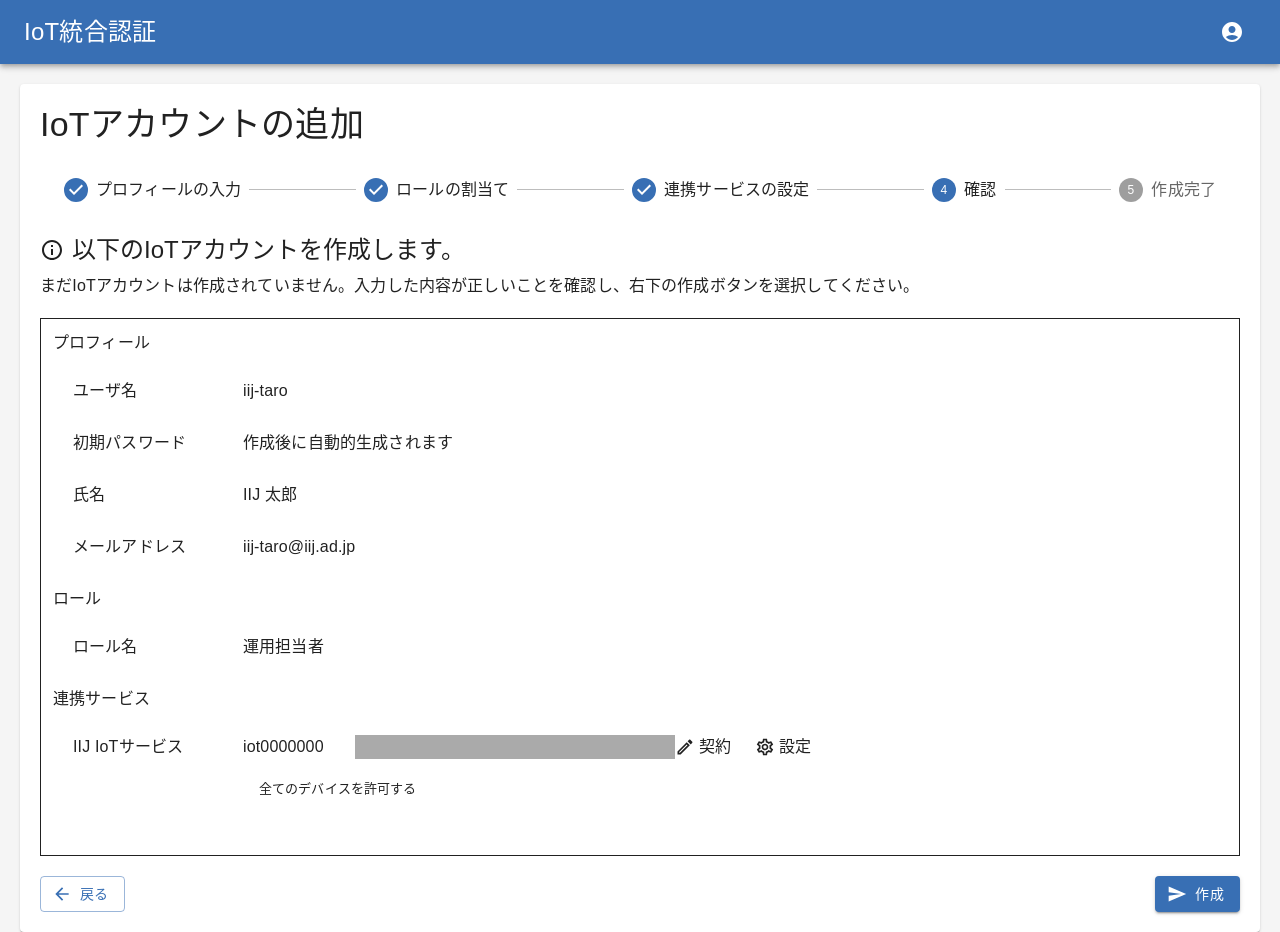The image size is (1280, 932).
Task: Select the 連携サービスの設定 step label
Action: click(736, 190)
